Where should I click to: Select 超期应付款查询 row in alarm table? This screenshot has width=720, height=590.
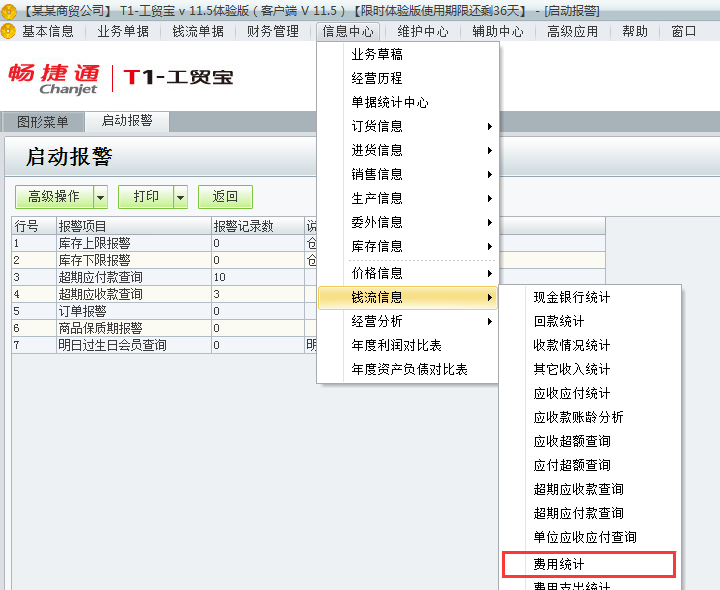pyautogui.click(x=164, y=277)
